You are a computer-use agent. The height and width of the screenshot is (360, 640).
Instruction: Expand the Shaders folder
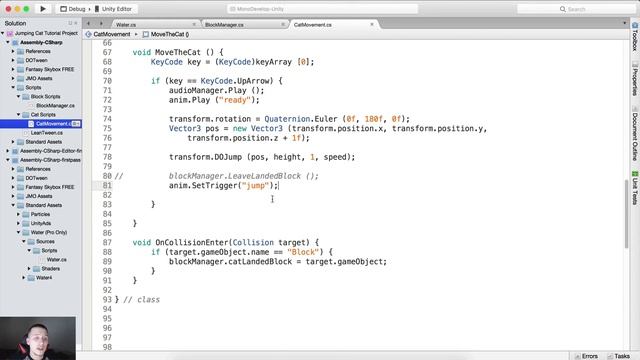pyautogui.click(x=29, y=269)
